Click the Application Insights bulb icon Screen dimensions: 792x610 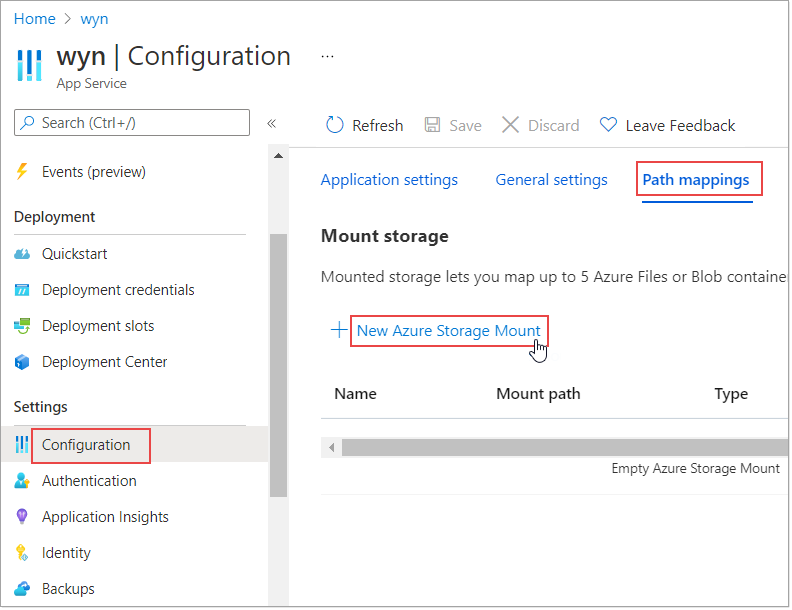pyautogui.click(x=22, y=517)
